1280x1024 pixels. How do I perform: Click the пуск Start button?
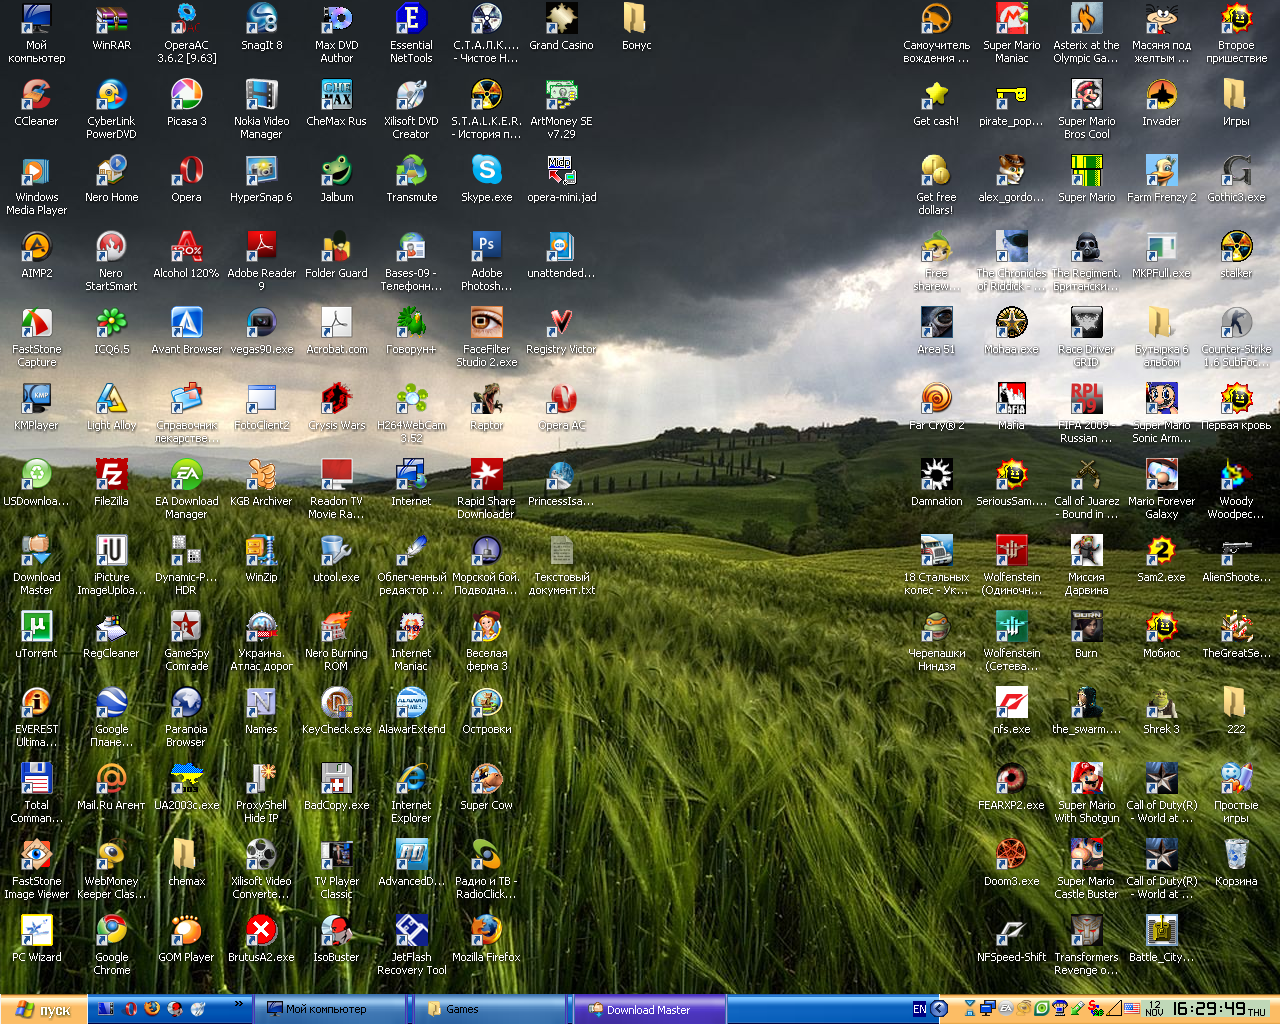[x=44, y=1010]
